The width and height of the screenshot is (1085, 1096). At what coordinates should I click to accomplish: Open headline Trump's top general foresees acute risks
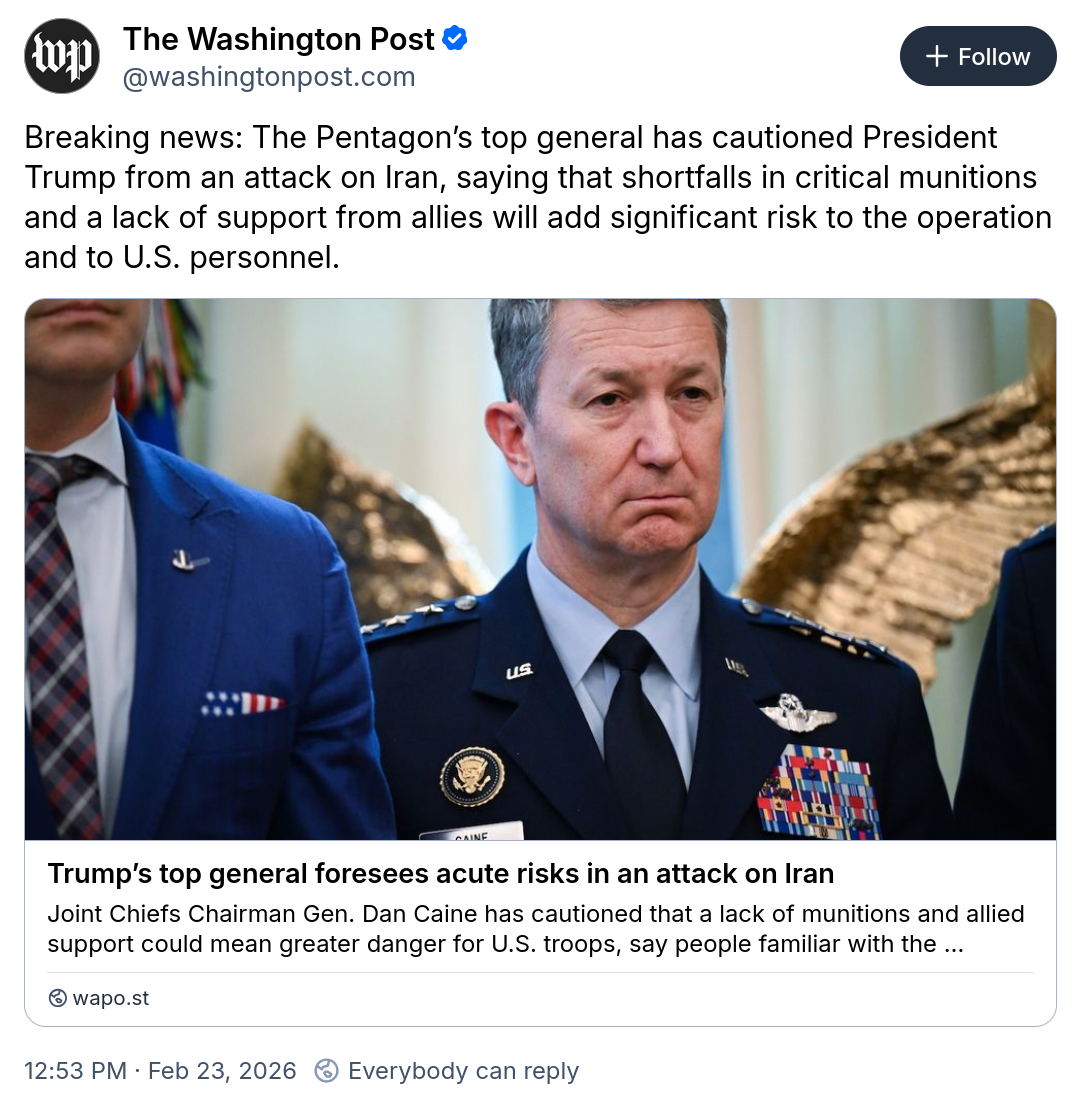[440, 873]
